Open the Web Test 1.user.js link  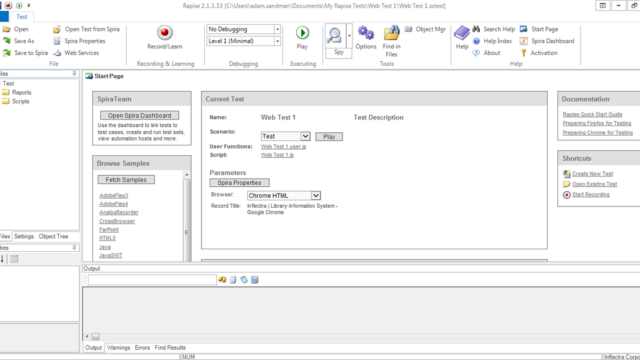pyautogui.click(x=283, y=146)
